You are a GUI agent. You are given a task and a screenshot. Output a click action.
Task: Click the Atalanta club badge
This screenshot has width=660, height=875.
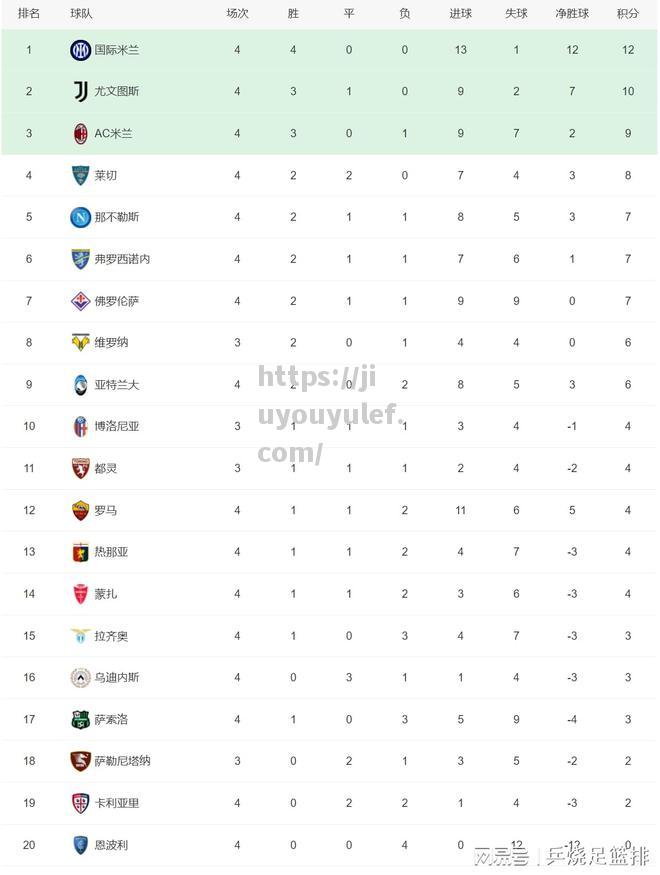tap(80, 385)
